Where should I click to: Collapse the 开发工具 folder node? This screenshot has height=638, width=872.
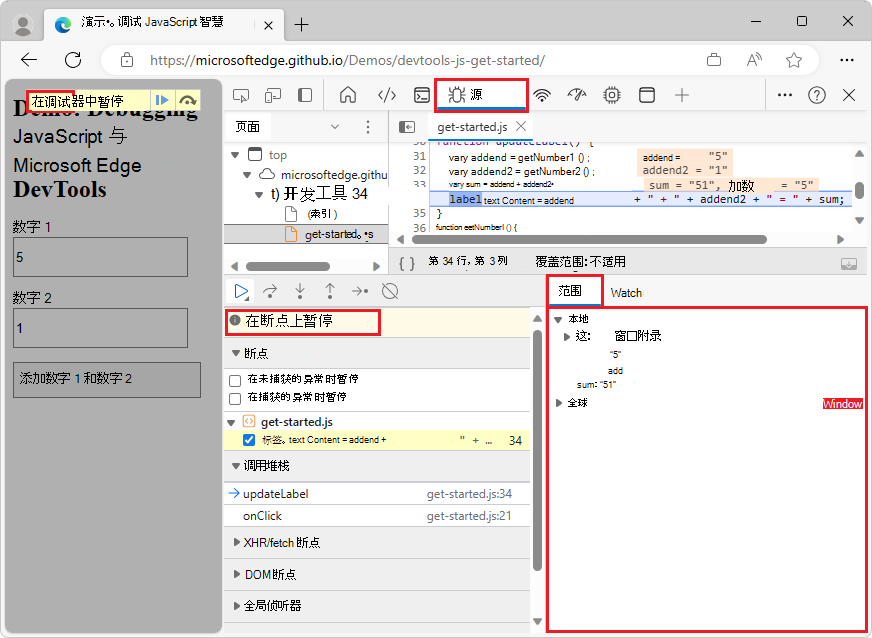click(x=259, y=195)
